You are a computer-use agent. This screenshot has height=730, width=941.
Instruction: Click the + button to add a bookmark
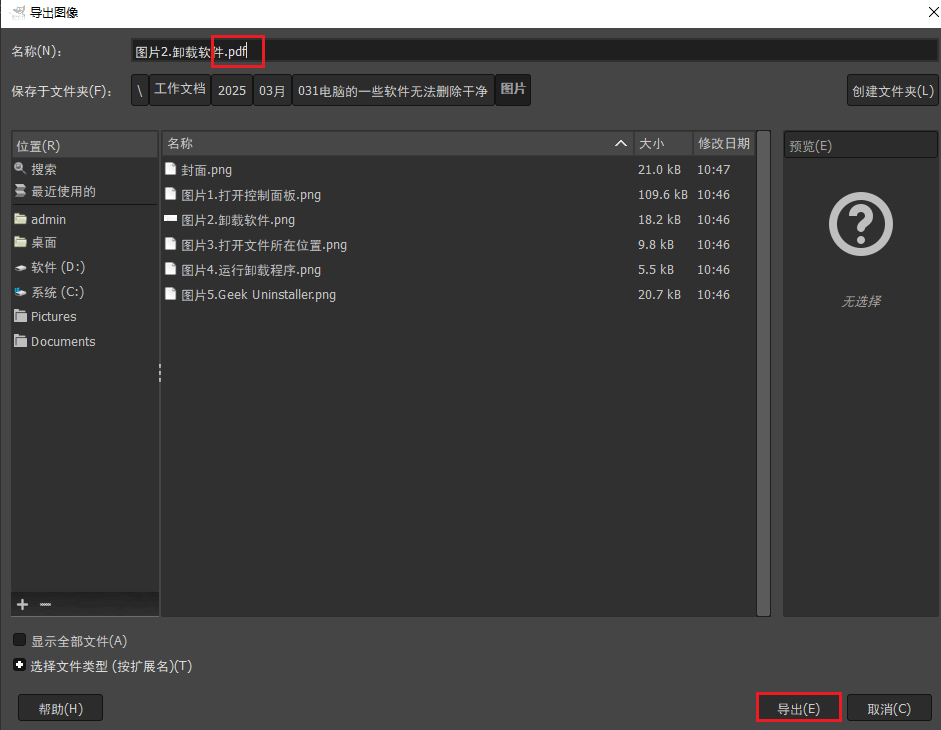[x=22, y=604]
